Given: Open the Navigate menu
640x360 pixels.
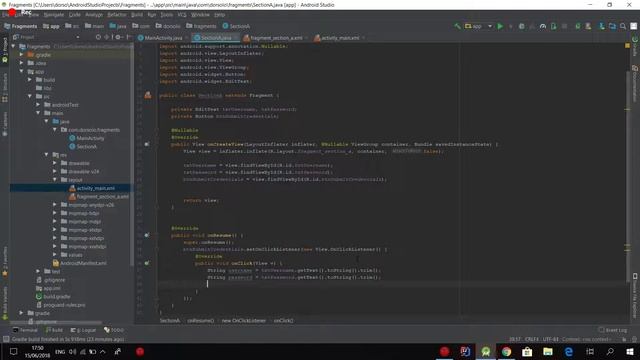Looking at the screenshot, I should [x=54, y=15].
